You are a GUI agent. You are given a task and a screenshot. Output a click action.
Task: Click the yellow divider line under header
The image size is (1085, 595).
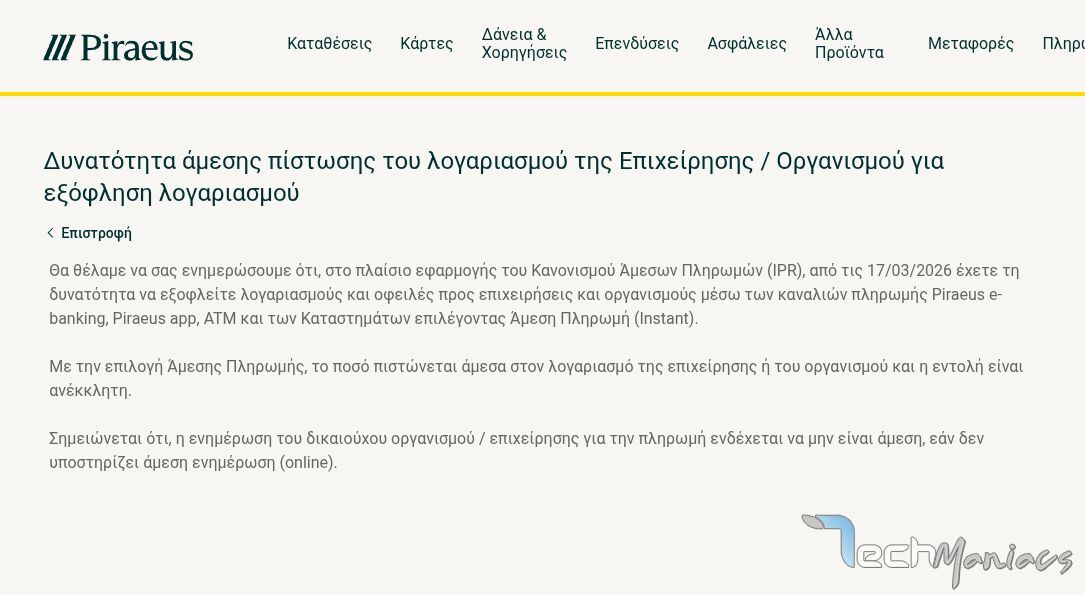click(542, 94)
